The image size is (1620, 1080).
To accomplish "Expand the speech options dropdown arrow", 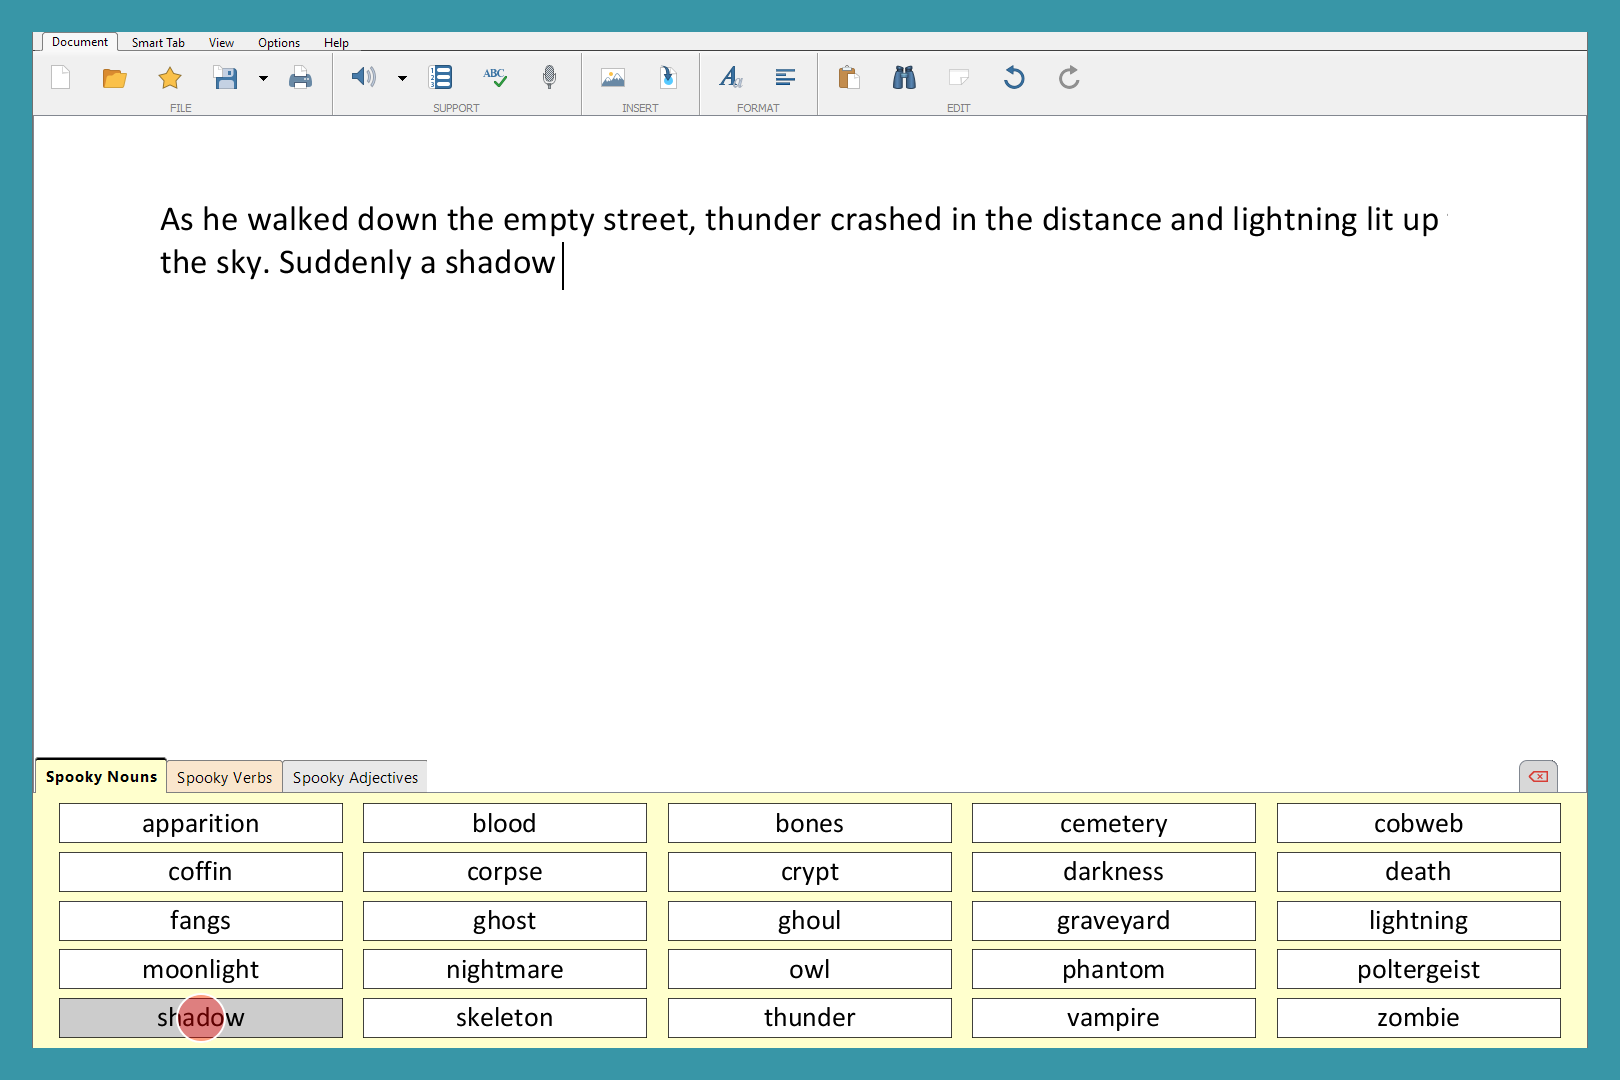I will click(x=402, y=78).
